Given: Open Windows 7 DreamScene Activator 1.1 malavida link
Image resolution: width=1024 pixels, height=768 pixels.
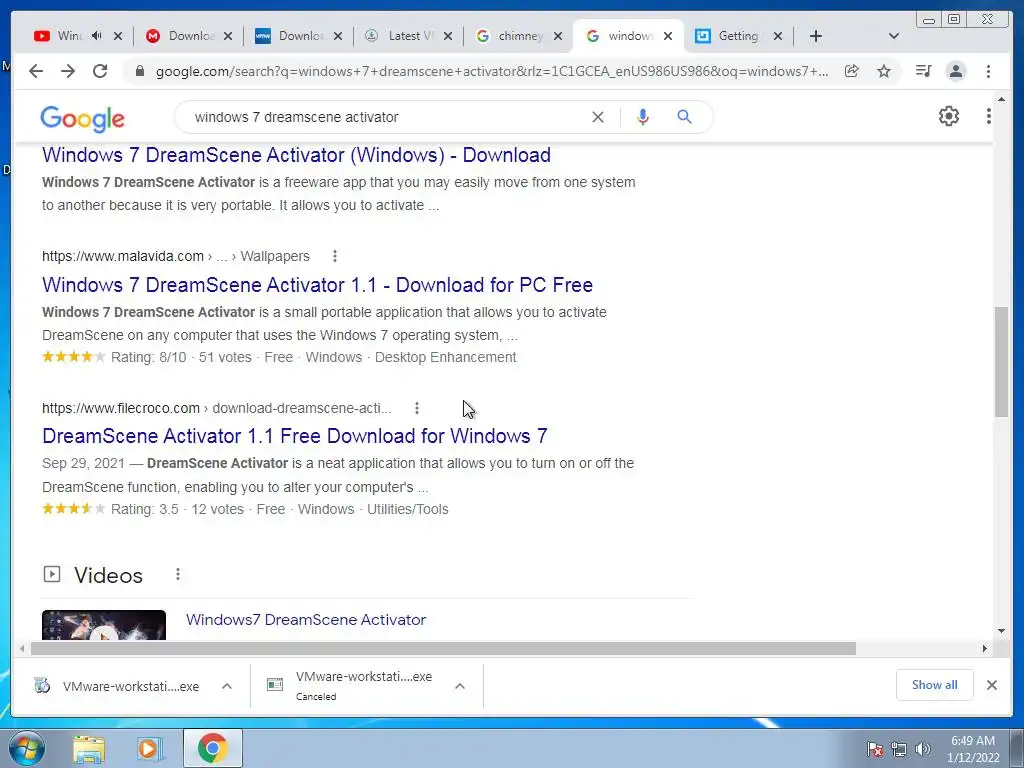Looking at the screenshot, I should [317, 285].
